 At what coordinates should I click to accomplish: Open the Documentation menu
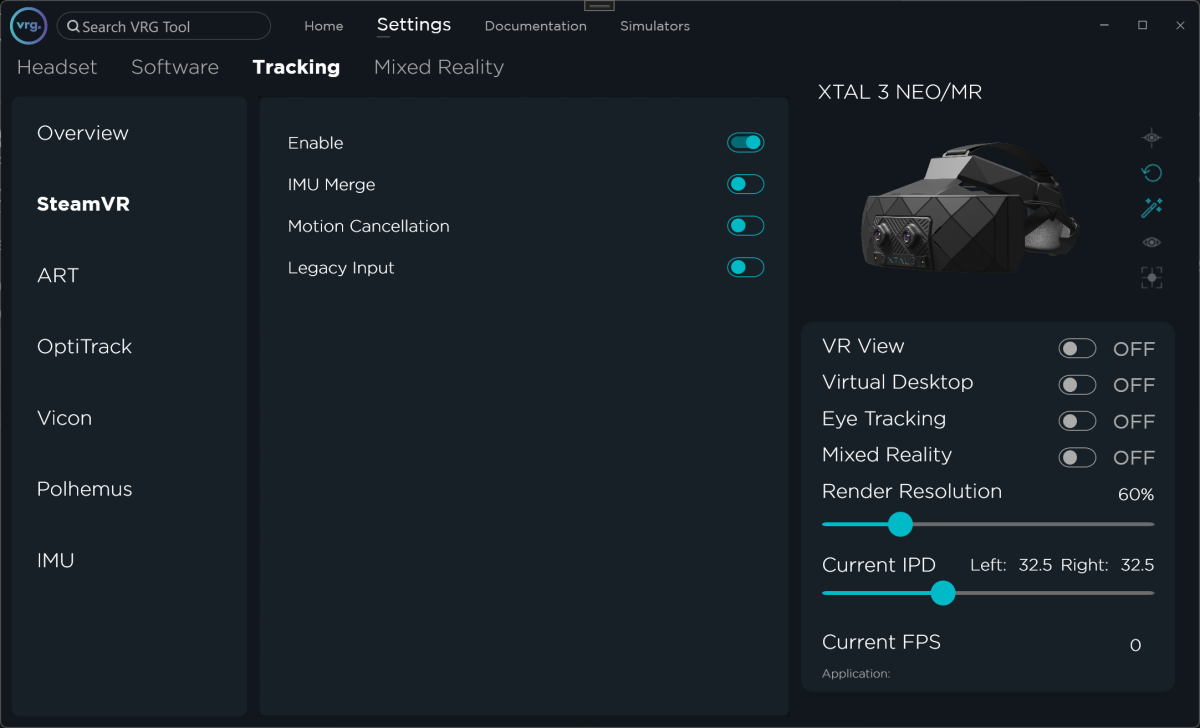point(536,26)
